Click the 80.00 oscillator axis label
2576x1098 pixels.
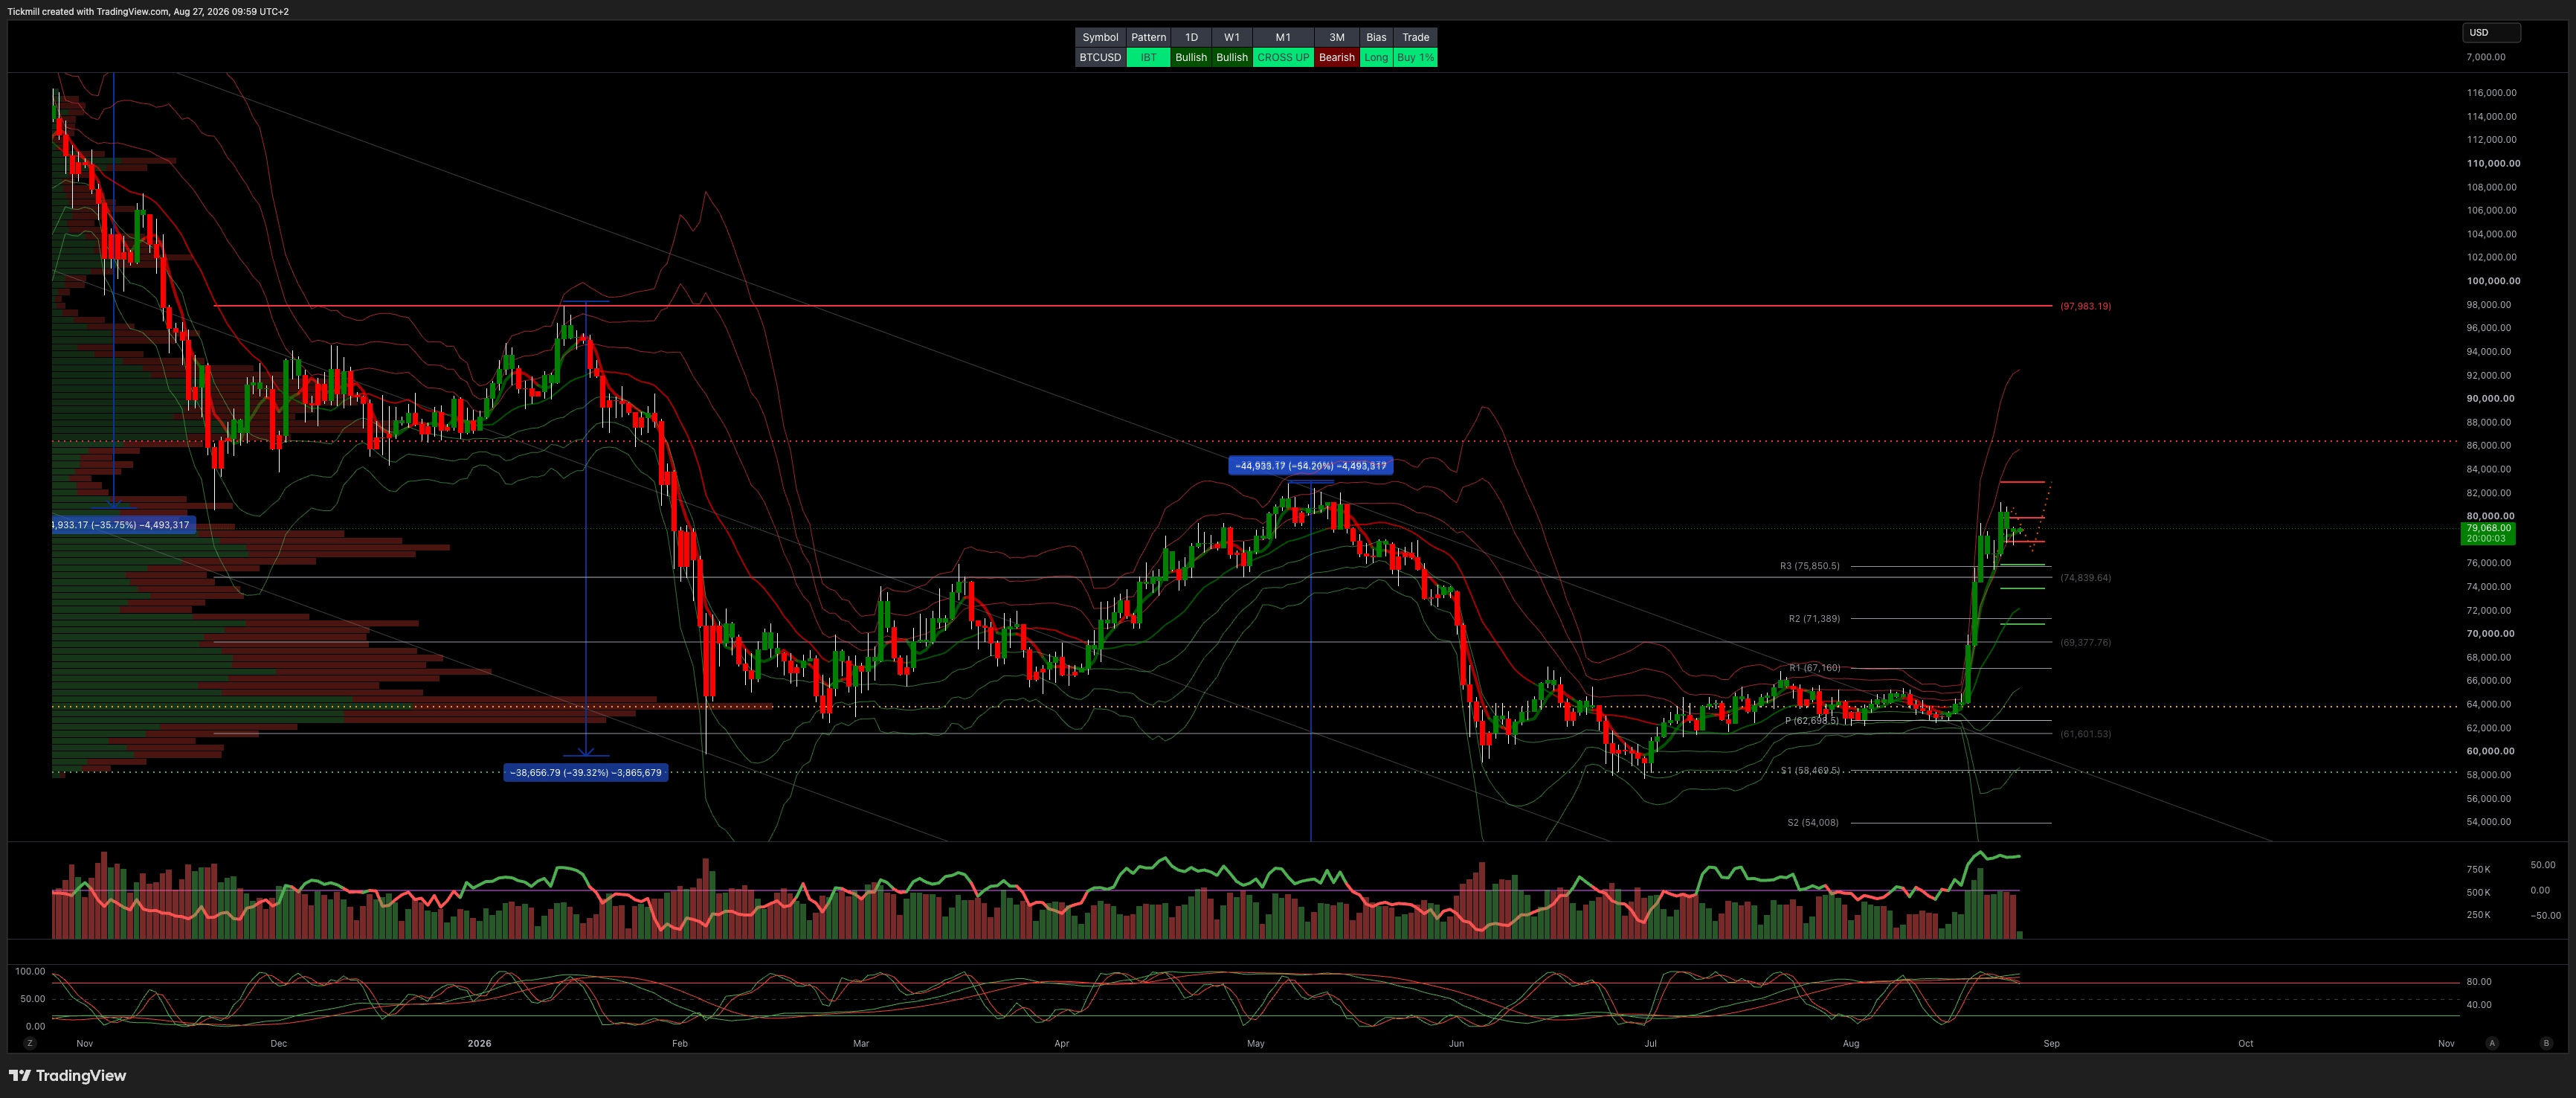pos(2479,982)
